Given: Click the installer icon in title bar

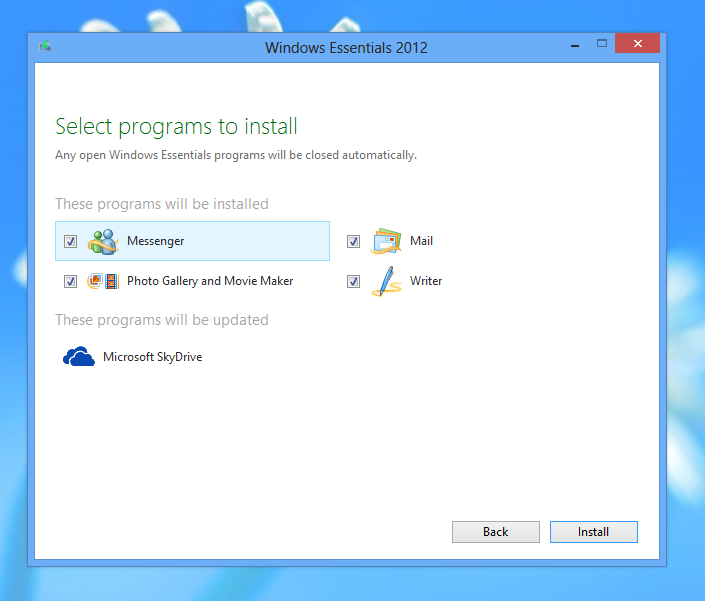Looking at the screenshot, I should coord(45,46).
